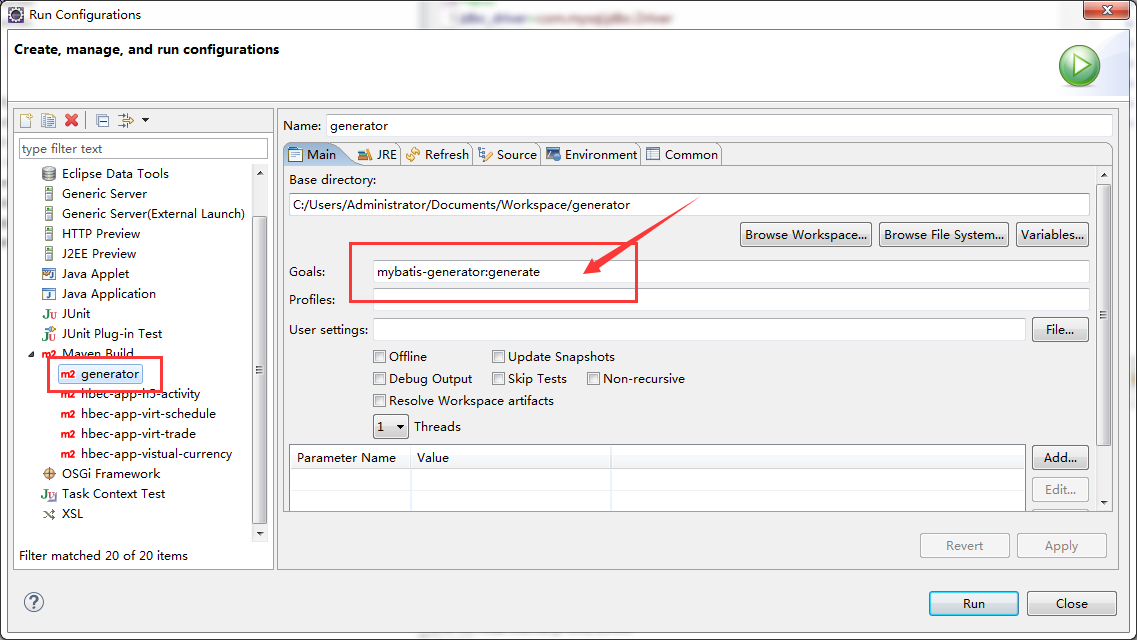Click the Base directory path field

point(689,204)
